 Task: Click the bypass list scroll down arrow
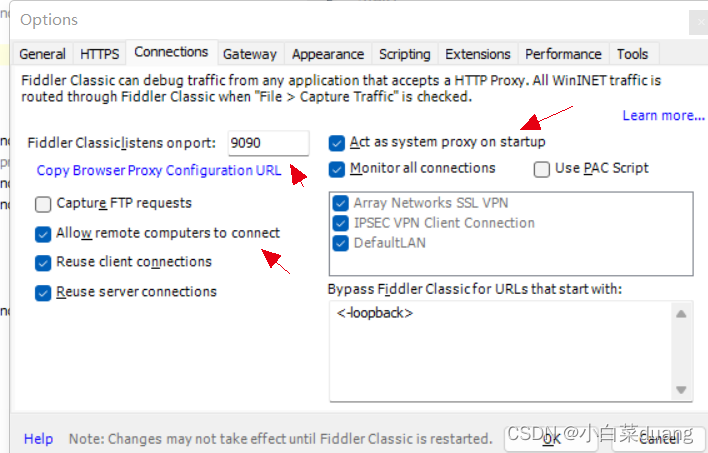[681, 389]
